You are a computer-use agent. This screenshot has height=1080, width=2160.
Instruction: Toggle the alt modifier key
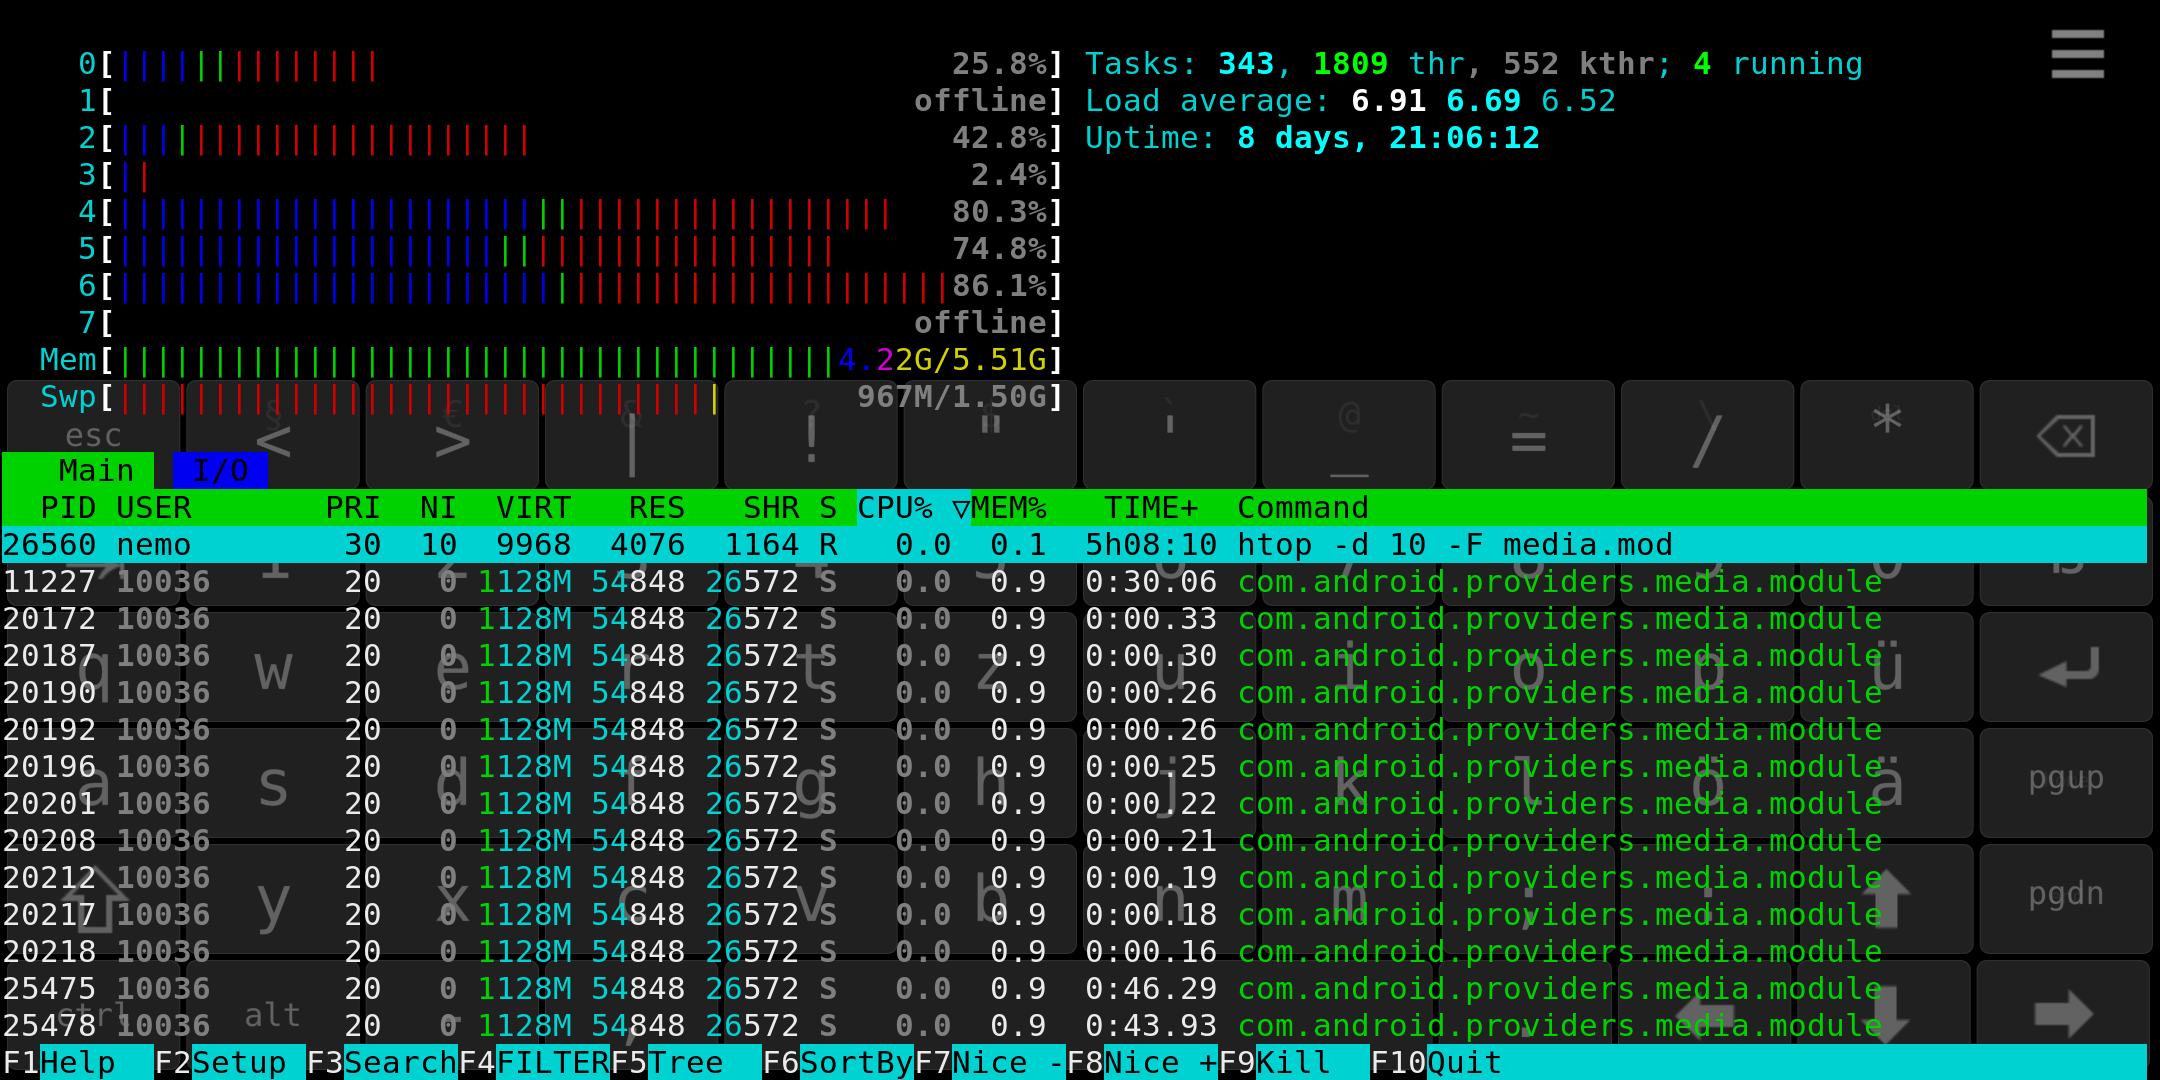(272, 1014)
